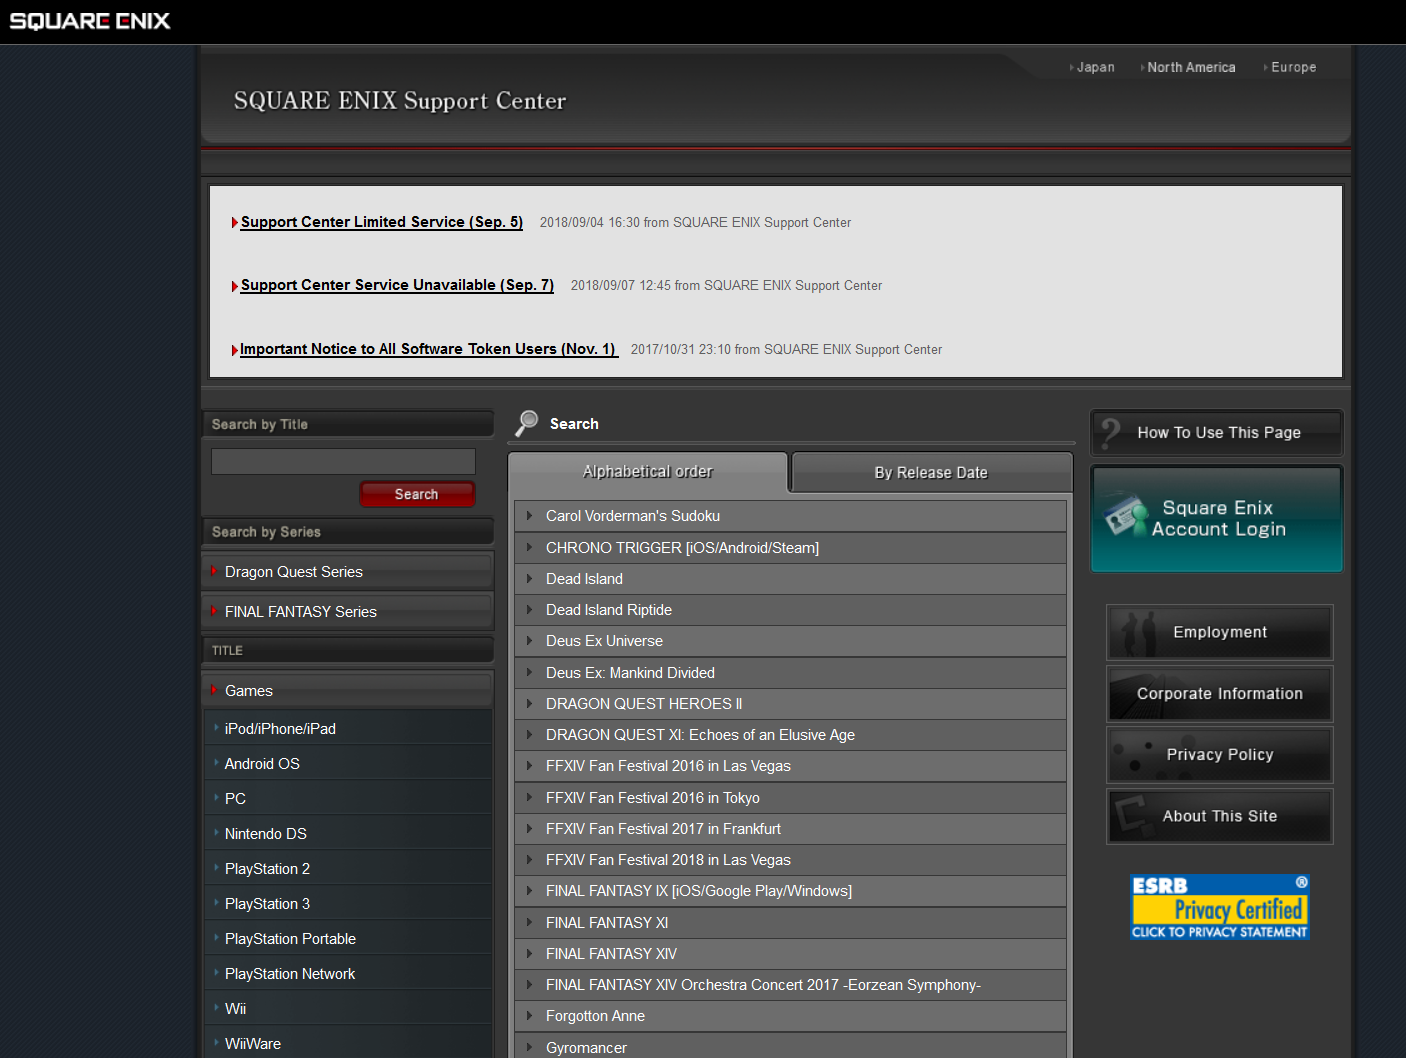
Task: Focus the Search by Title text field
Action: point(343,461)
